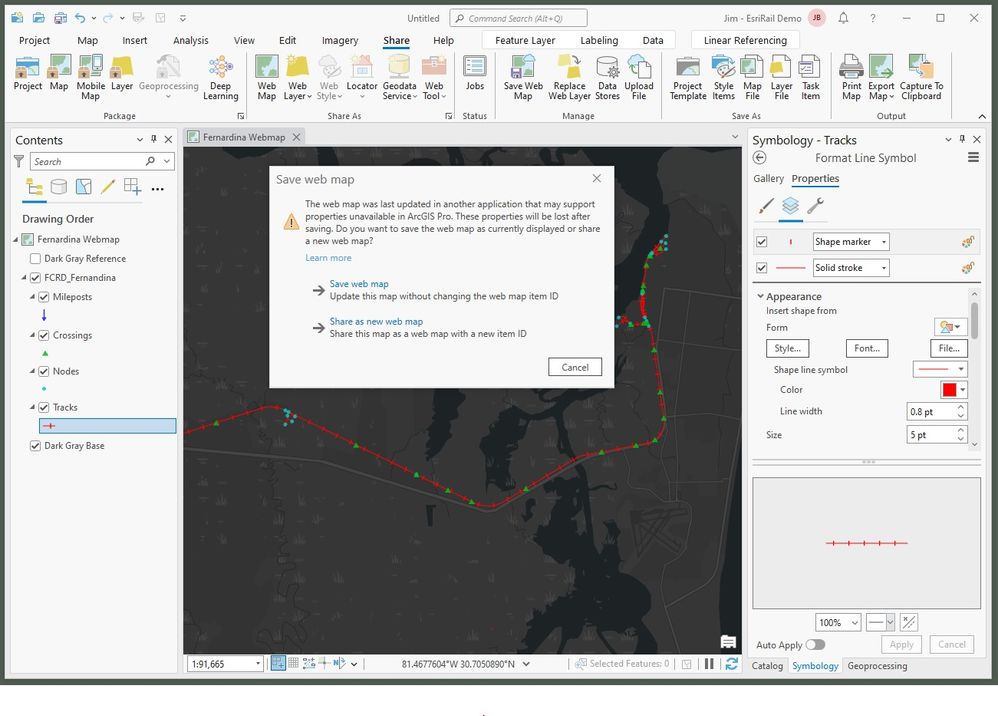Image resolution: width=998 pixels, height=716 pixels.
Task: Click the Style... button
Action: click(x=787, y=348)
